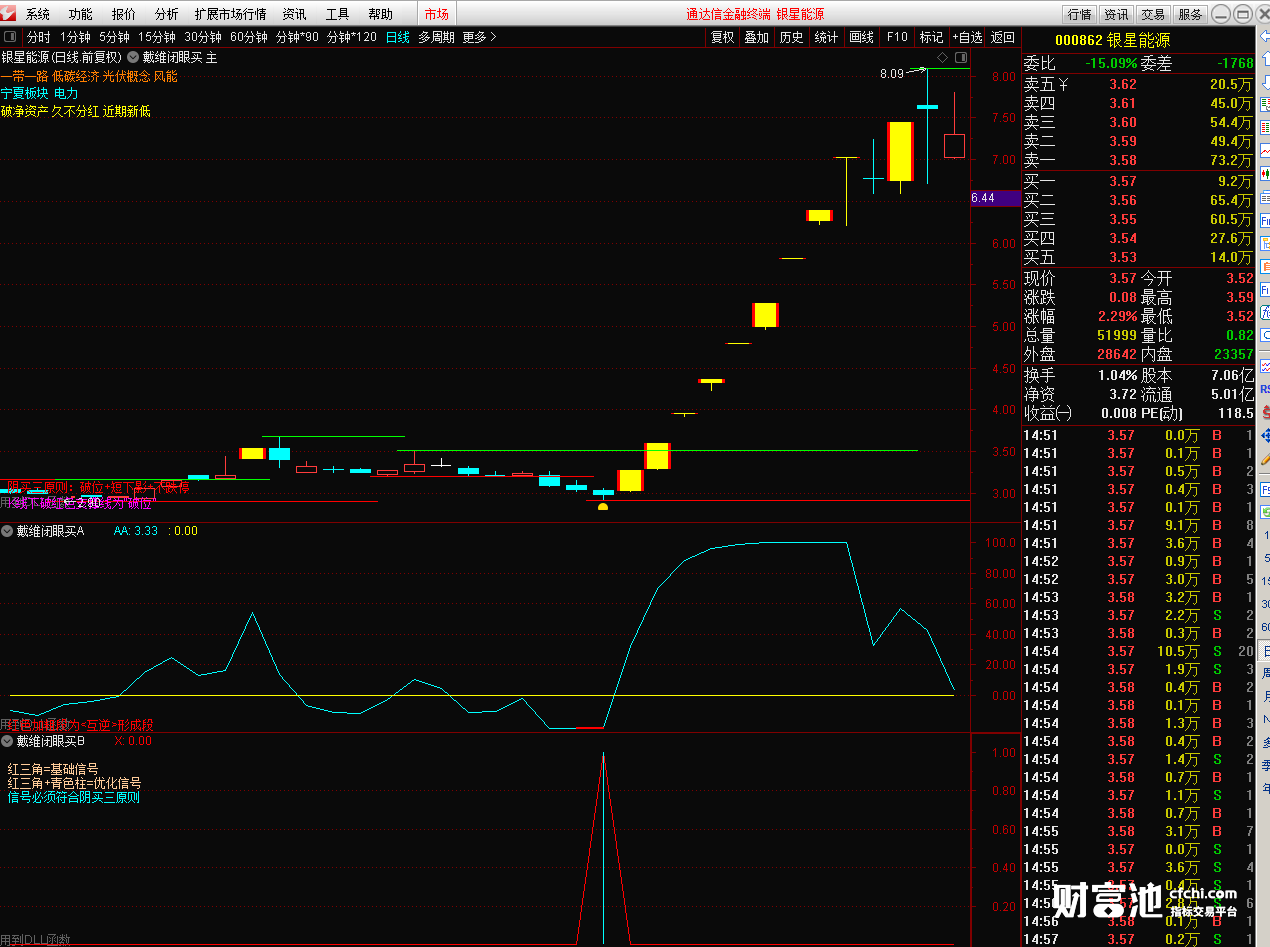Click the 买一 bid row at 3.57
The width and height of the screenshot is (1270, 947).
pos(1138,181)
